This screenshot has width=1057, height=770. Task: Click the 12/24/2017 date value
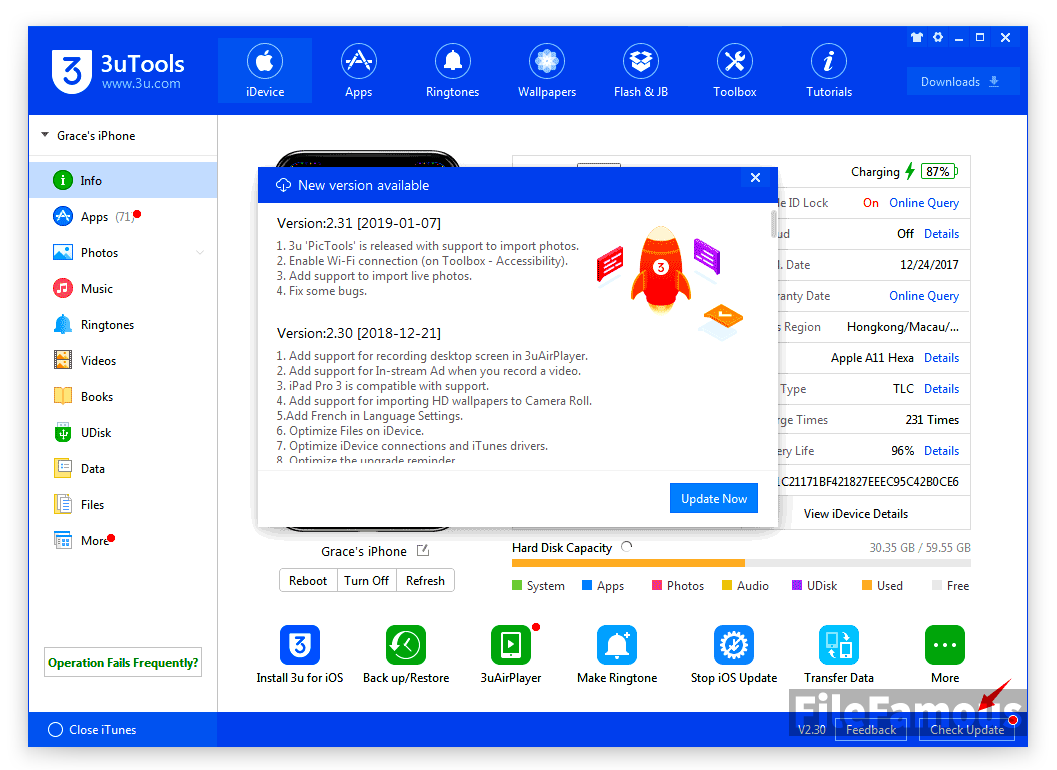(929, 264)
